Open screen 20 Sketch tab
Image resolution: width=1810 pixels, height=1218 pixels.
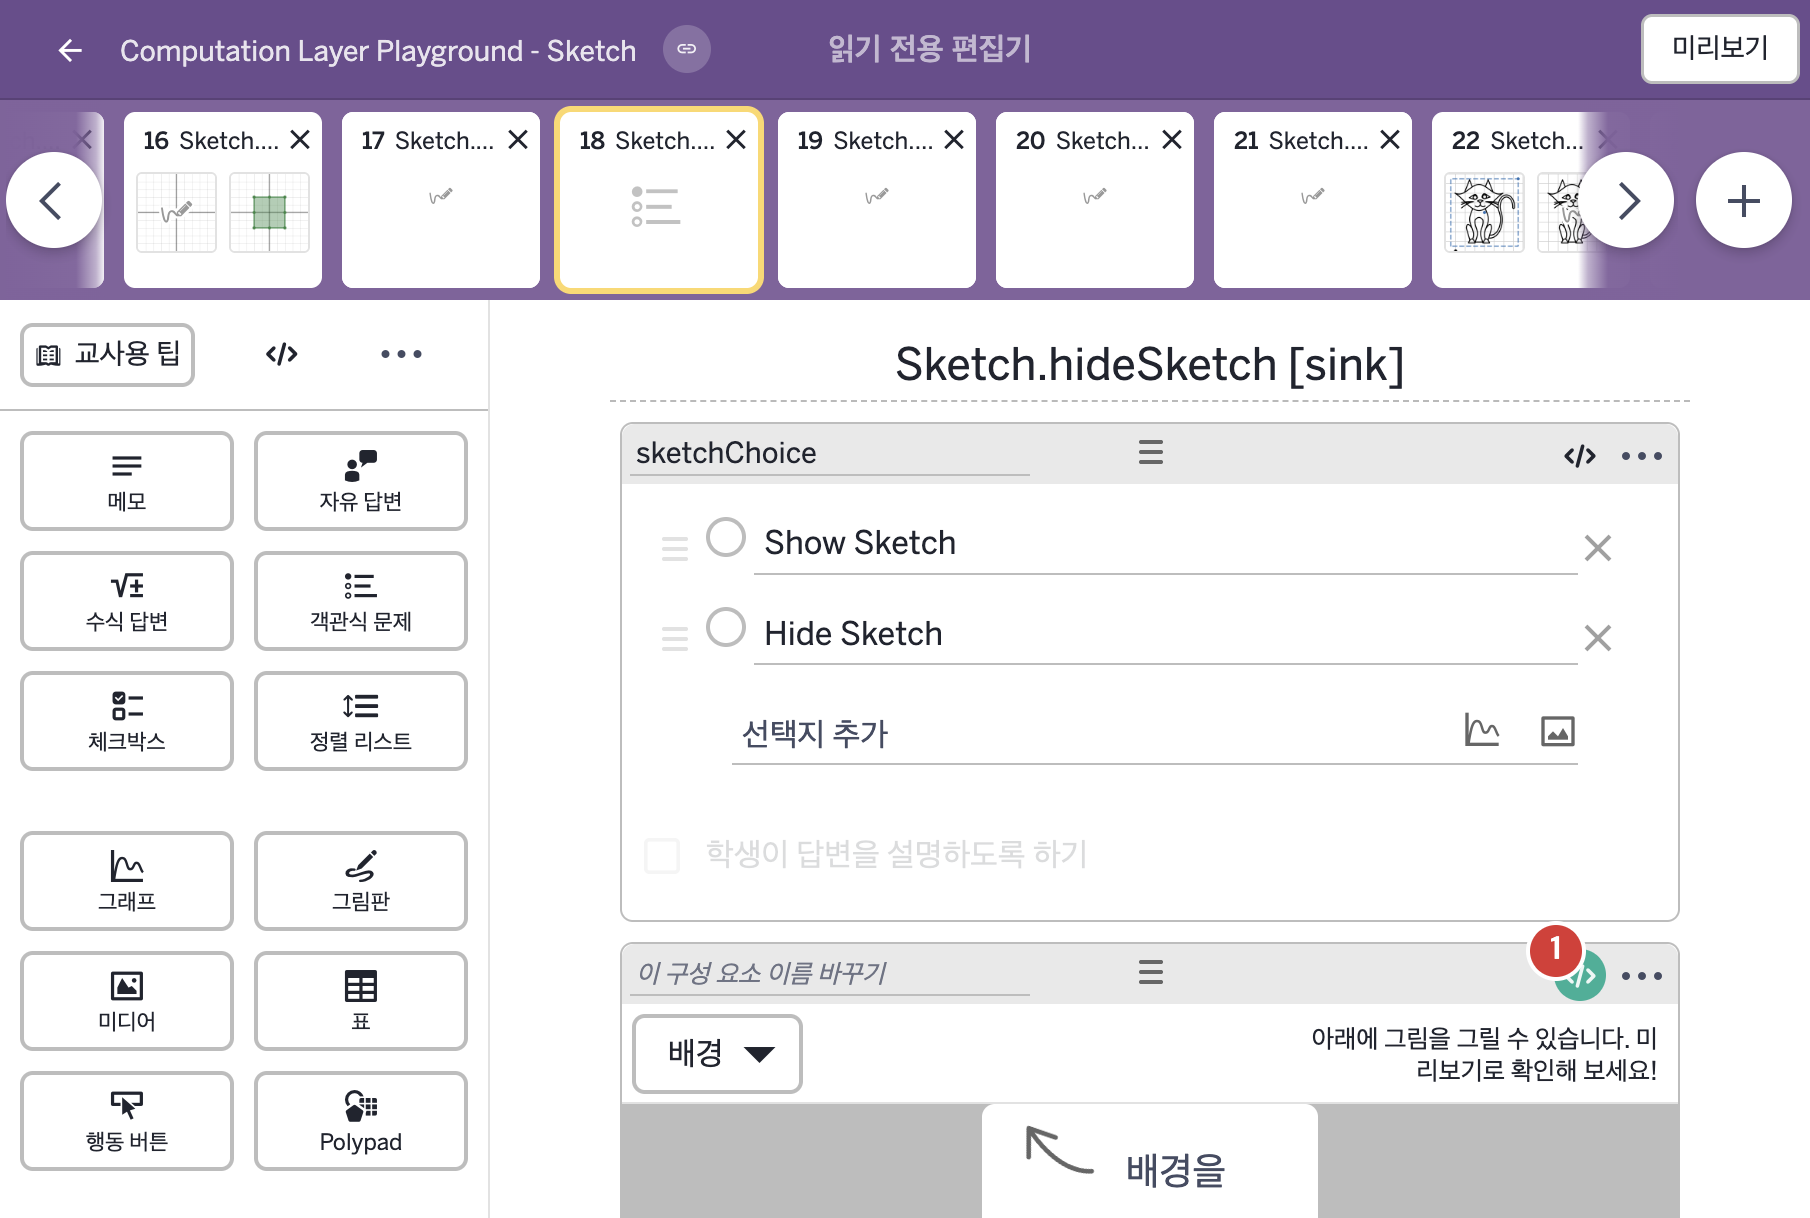coord(1095,200)
